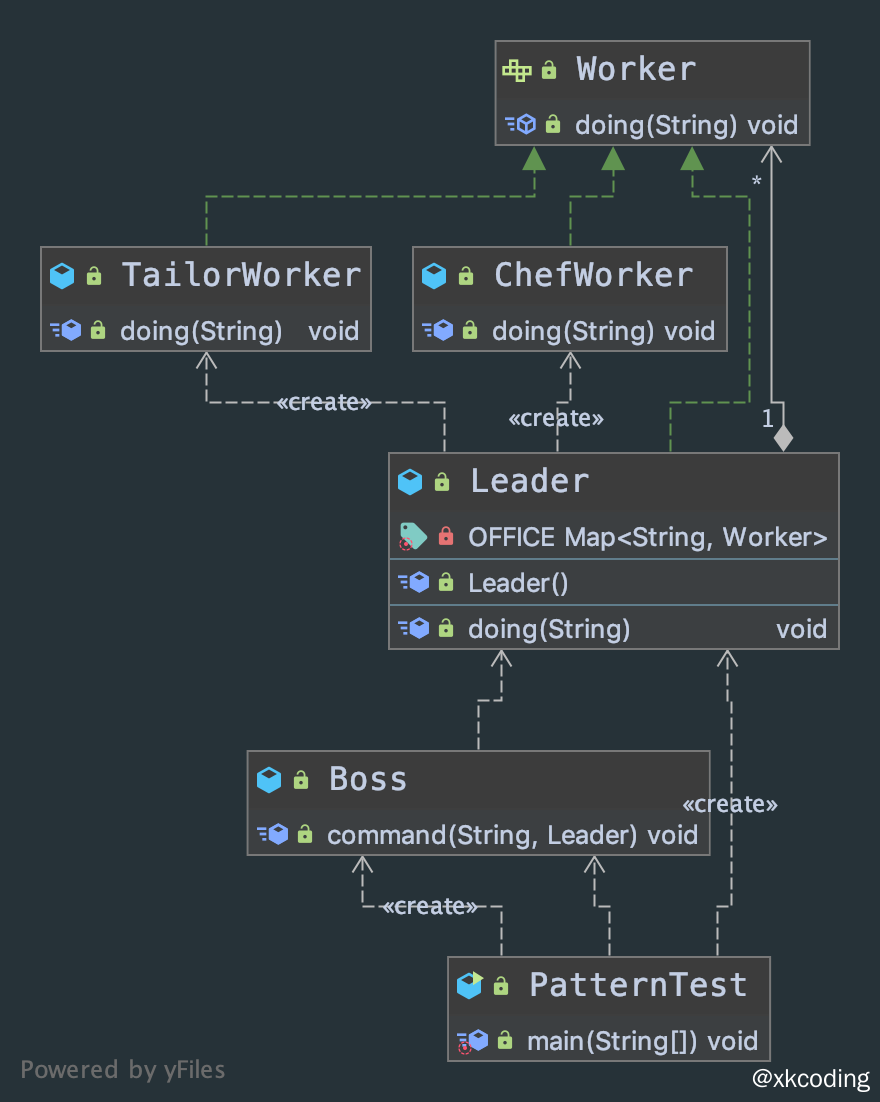Select the TailorWorker class icon
The image size is (880, 1102).
(62, 276)
